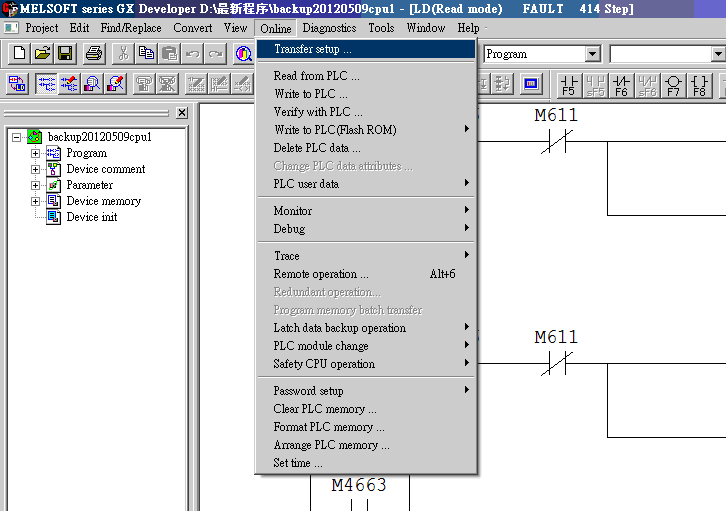726x511 pixels.
Task: Choose Clear PLC memory entry
Action: click(367, 409)
